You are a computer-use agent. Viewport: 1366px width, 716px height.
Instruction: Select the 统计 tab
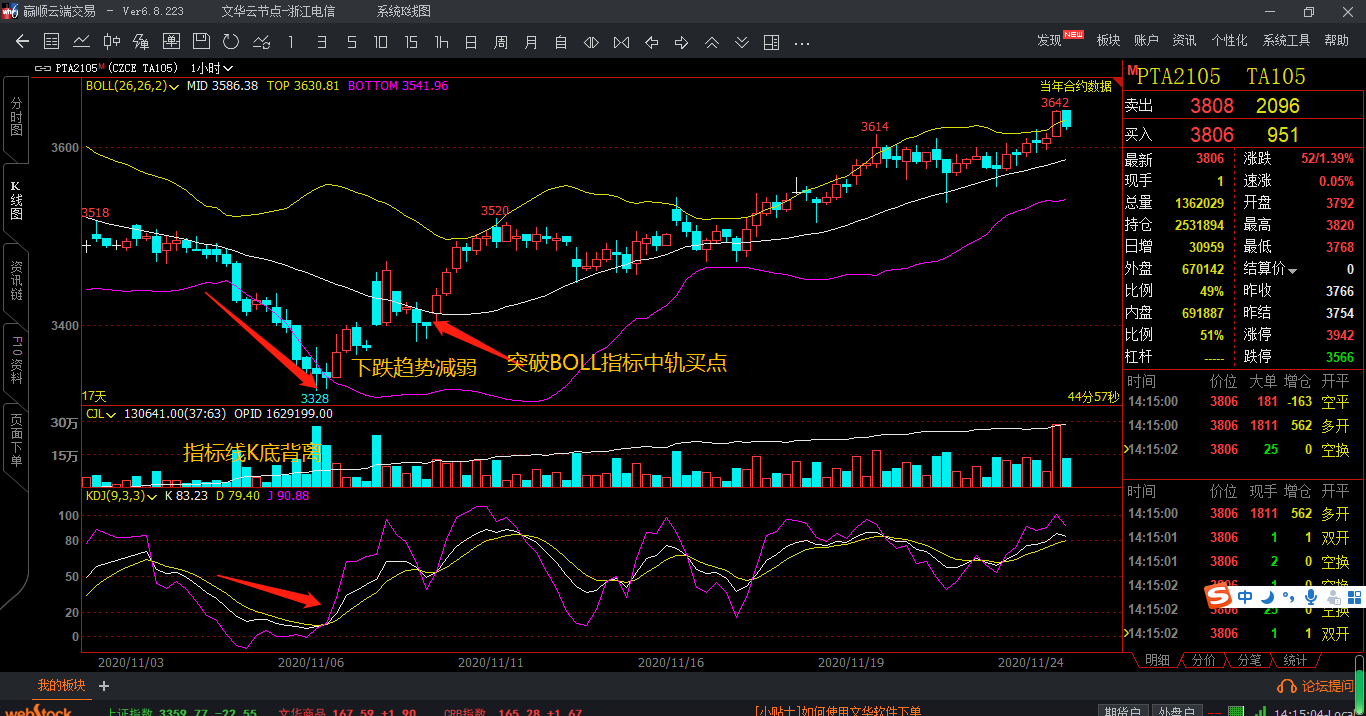click(x=1295, y=660)
